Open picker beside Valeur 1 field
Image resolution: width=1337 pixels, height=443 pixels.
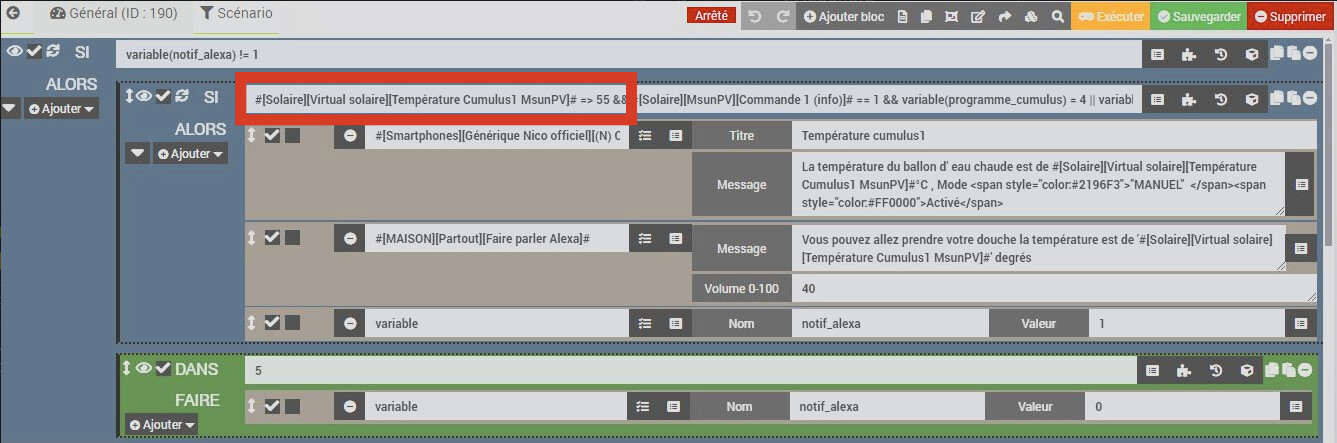pos(1300,323)
